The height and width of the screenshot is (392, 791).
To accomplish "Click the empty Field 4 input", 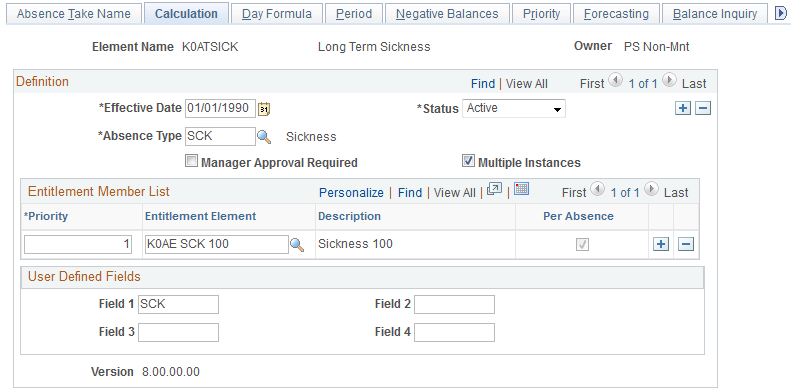I will tap(455, 332).
